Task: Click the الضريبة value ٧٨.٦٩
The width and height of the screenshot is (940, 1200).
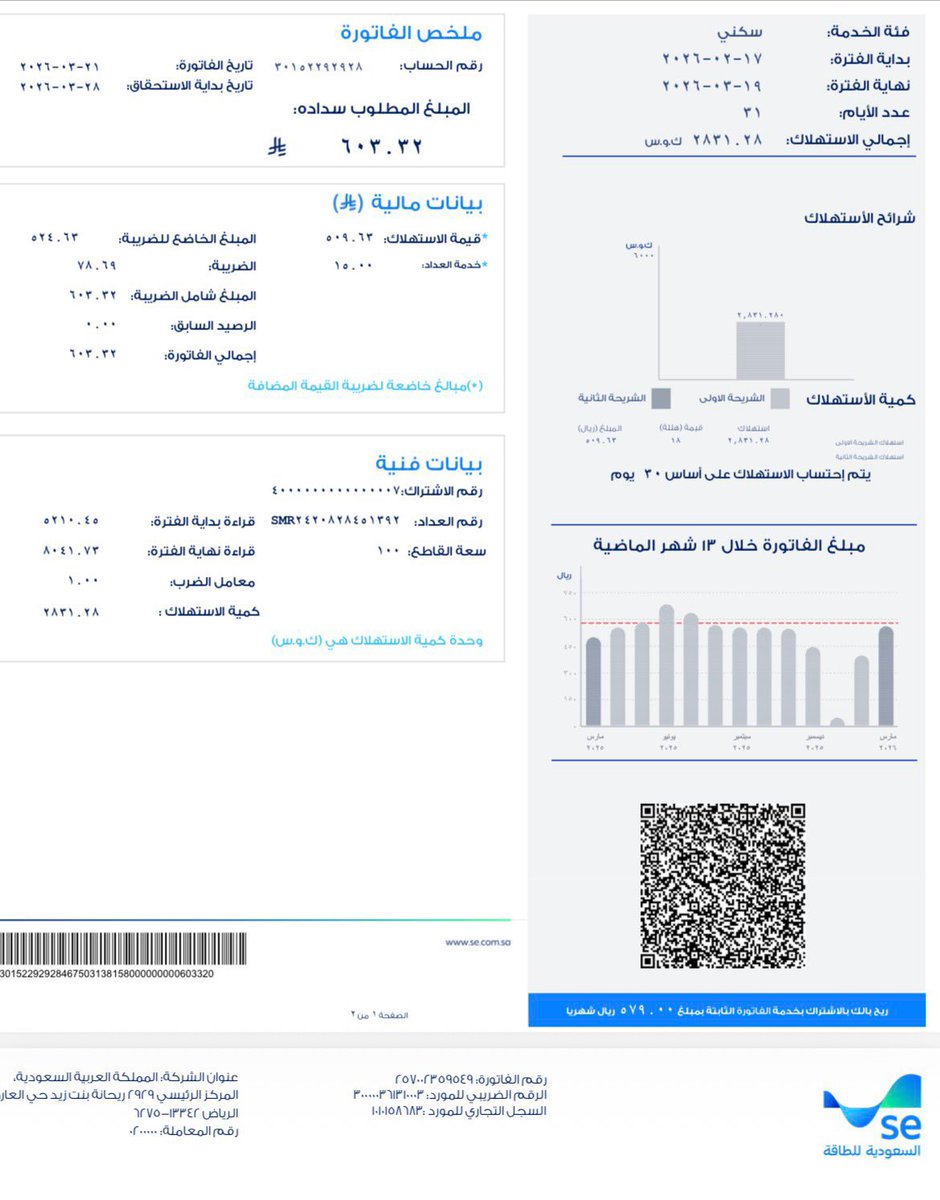Action: [x=97, y=266]
